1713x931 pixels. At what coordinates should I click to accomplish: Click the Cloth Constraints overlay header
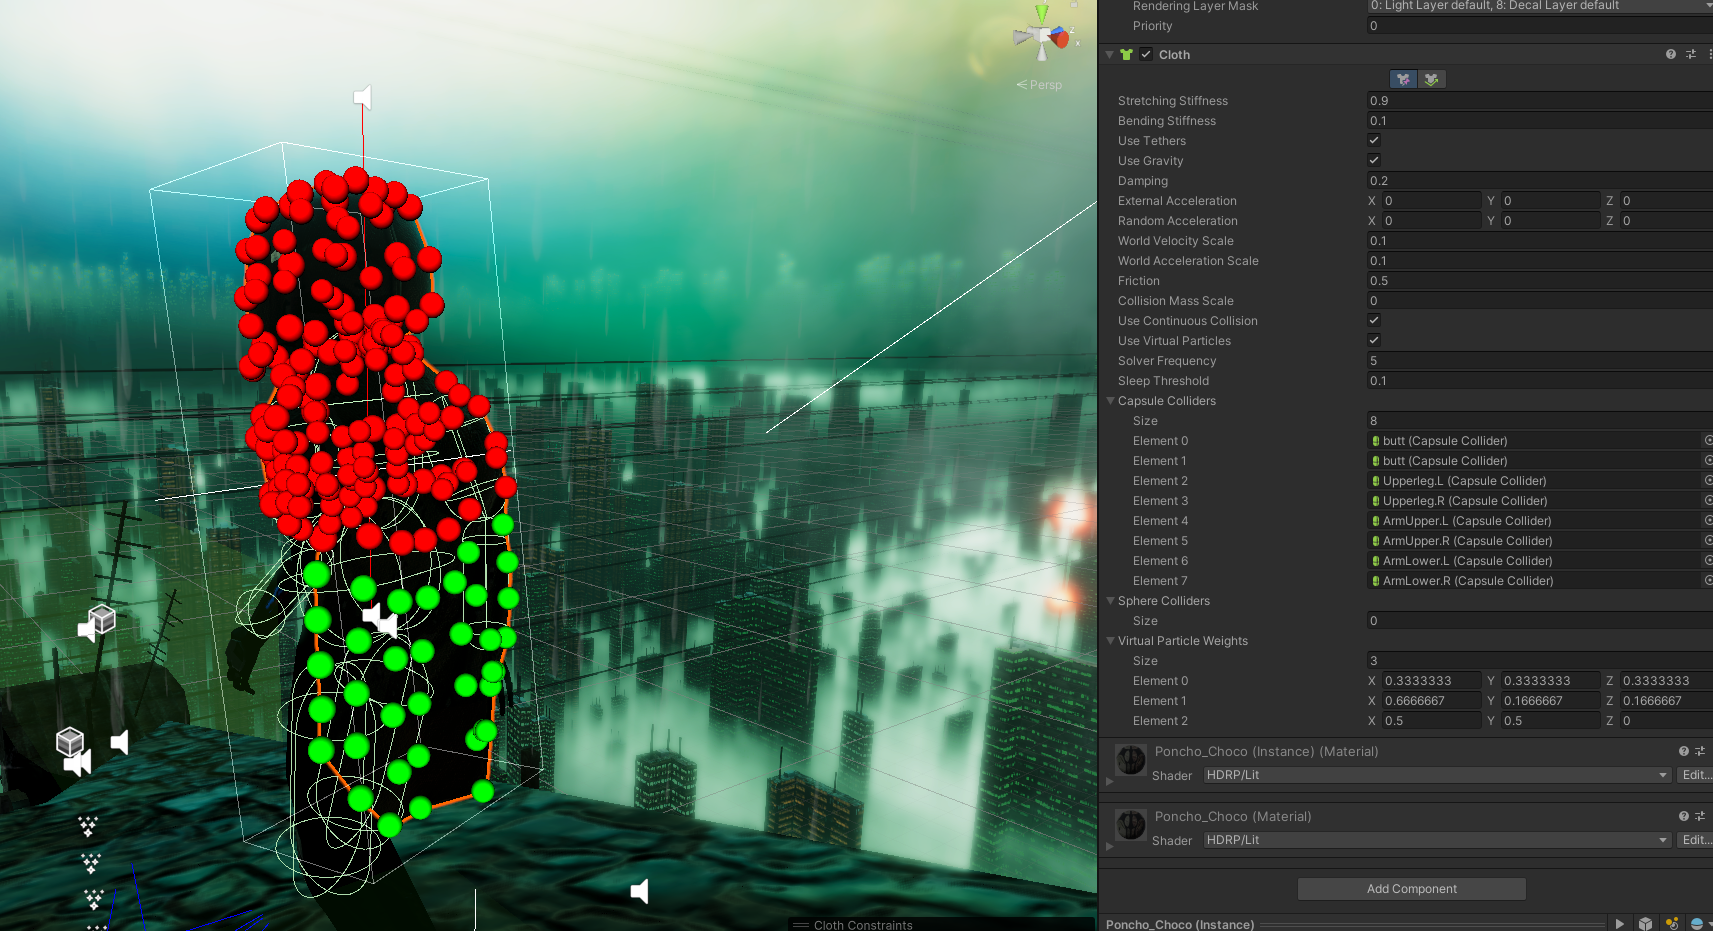pos(941,925)
